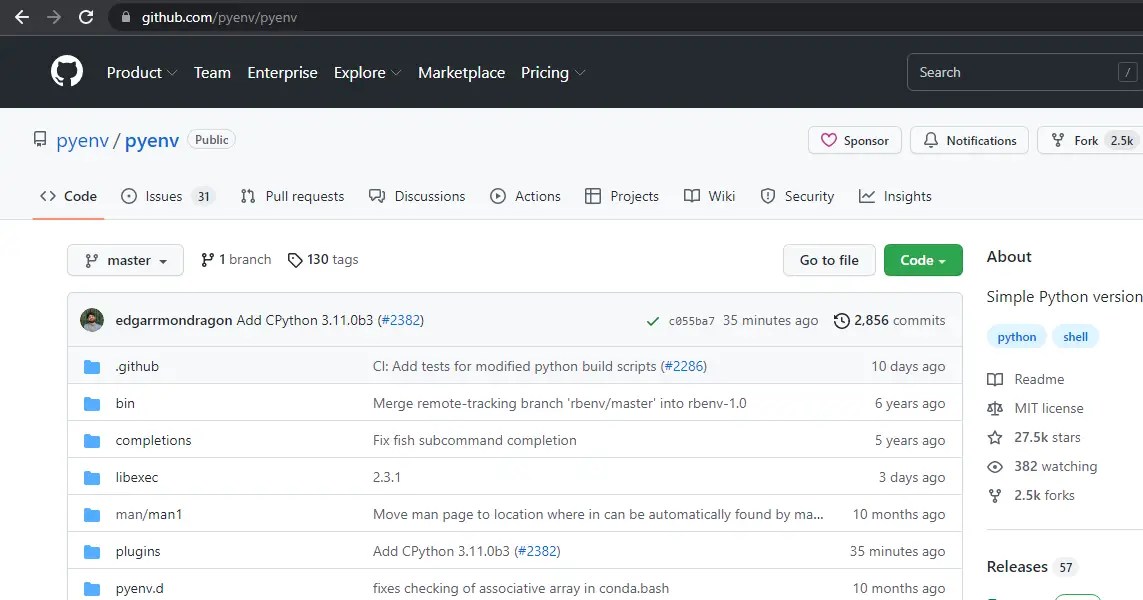Open the edgarrmondragon author link
Viewport: 1143px width, 600px height.
(x=173, y=321)
